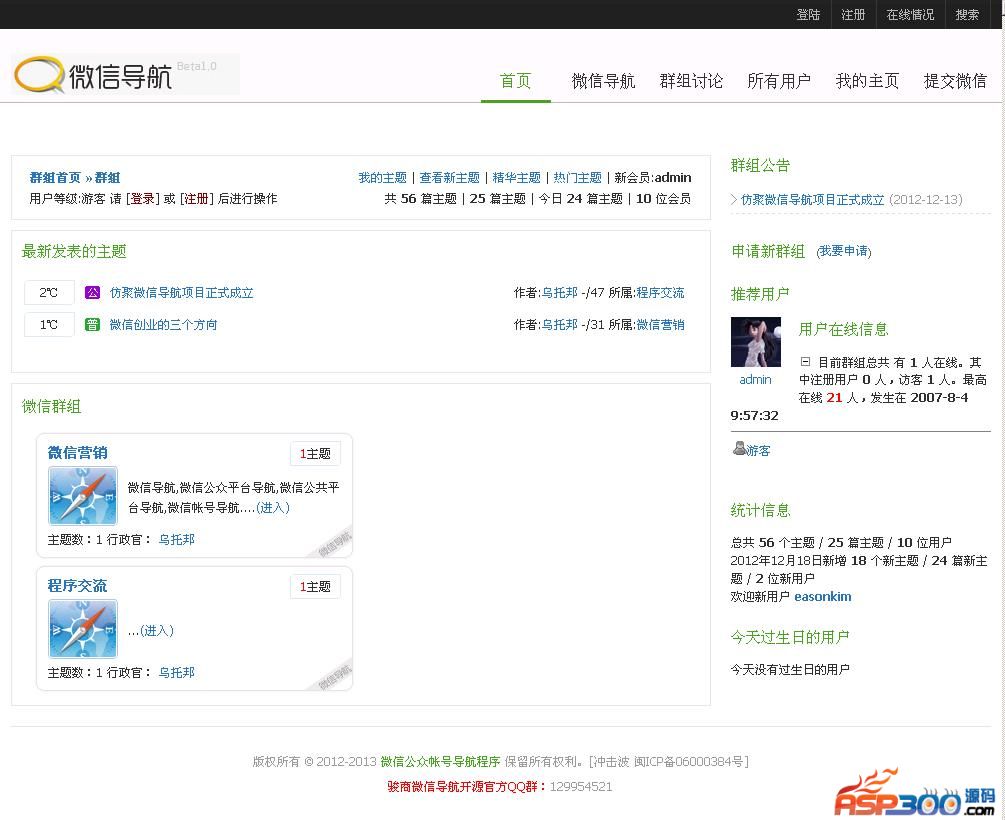Open the 群组讨论 nav tab

pos(691,81)
